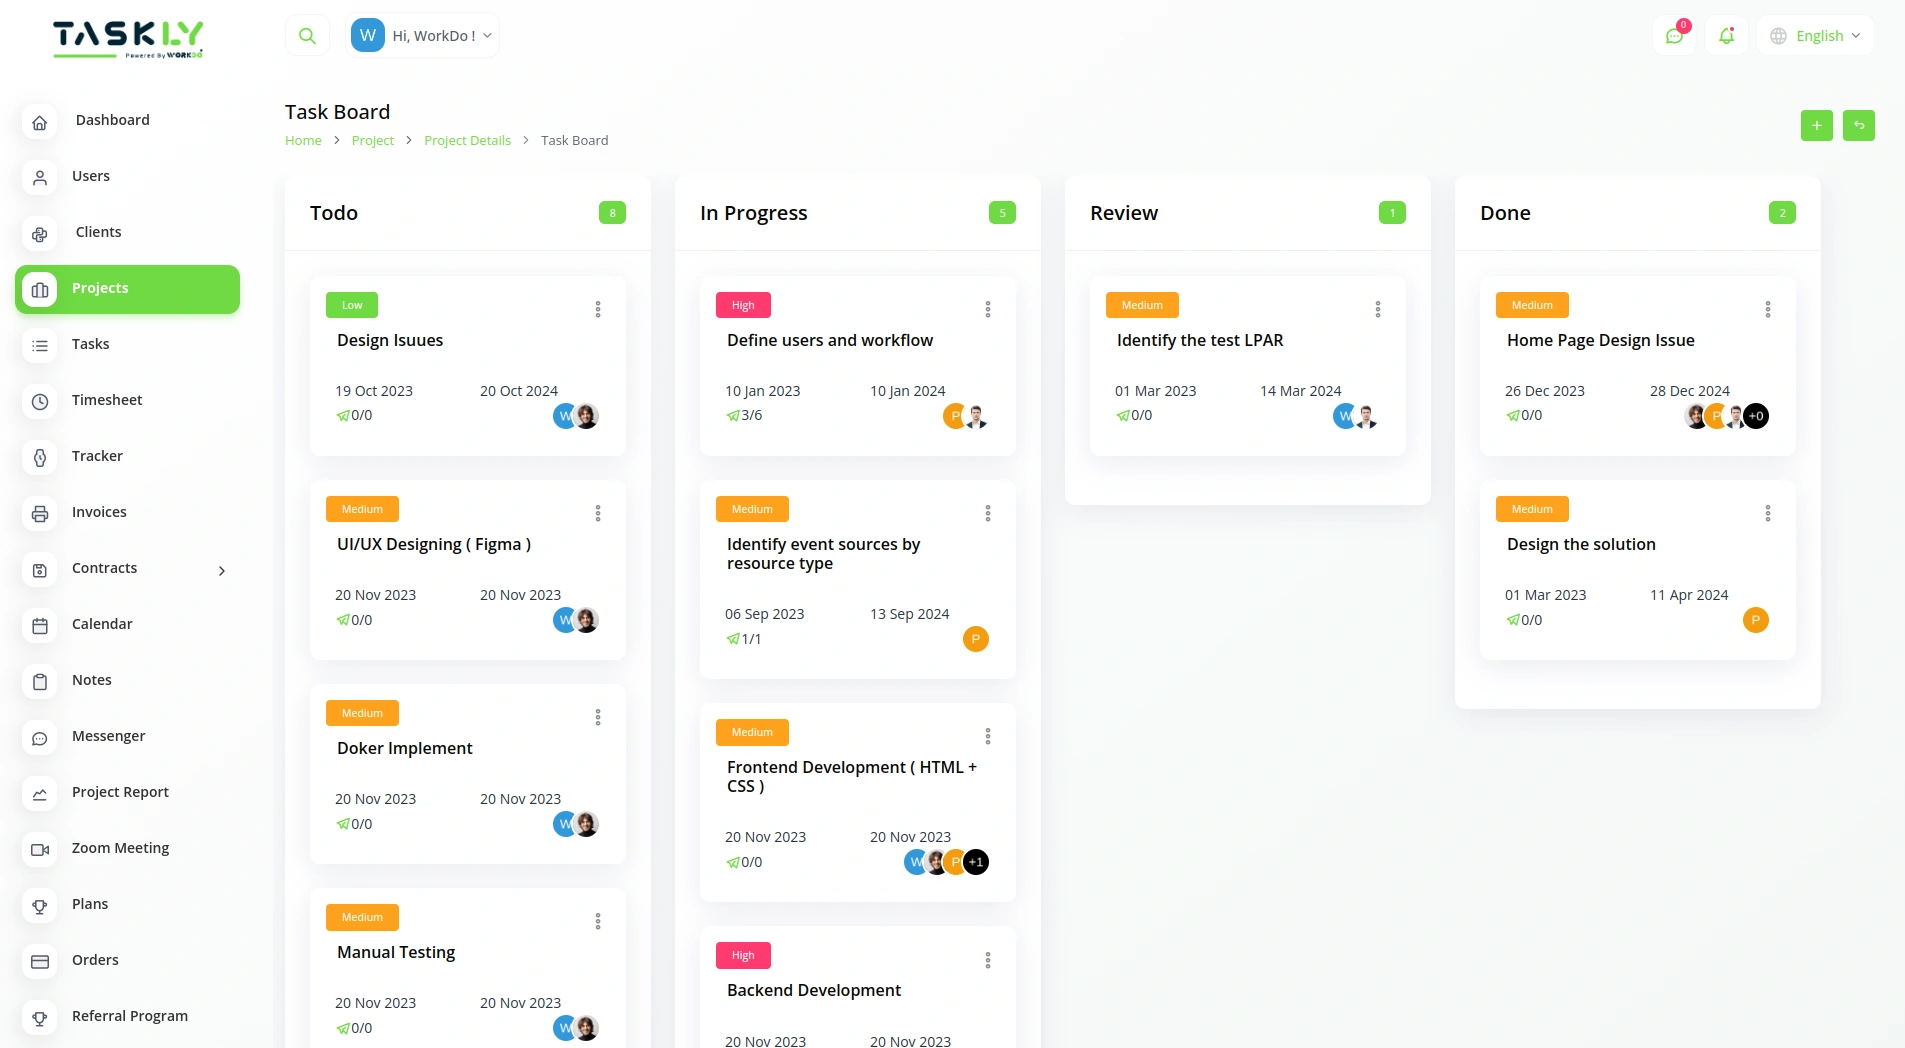Click the green back arrow button
Image resolution: width=1905 pixels, height=1048 pixels.
(1858, 125)
